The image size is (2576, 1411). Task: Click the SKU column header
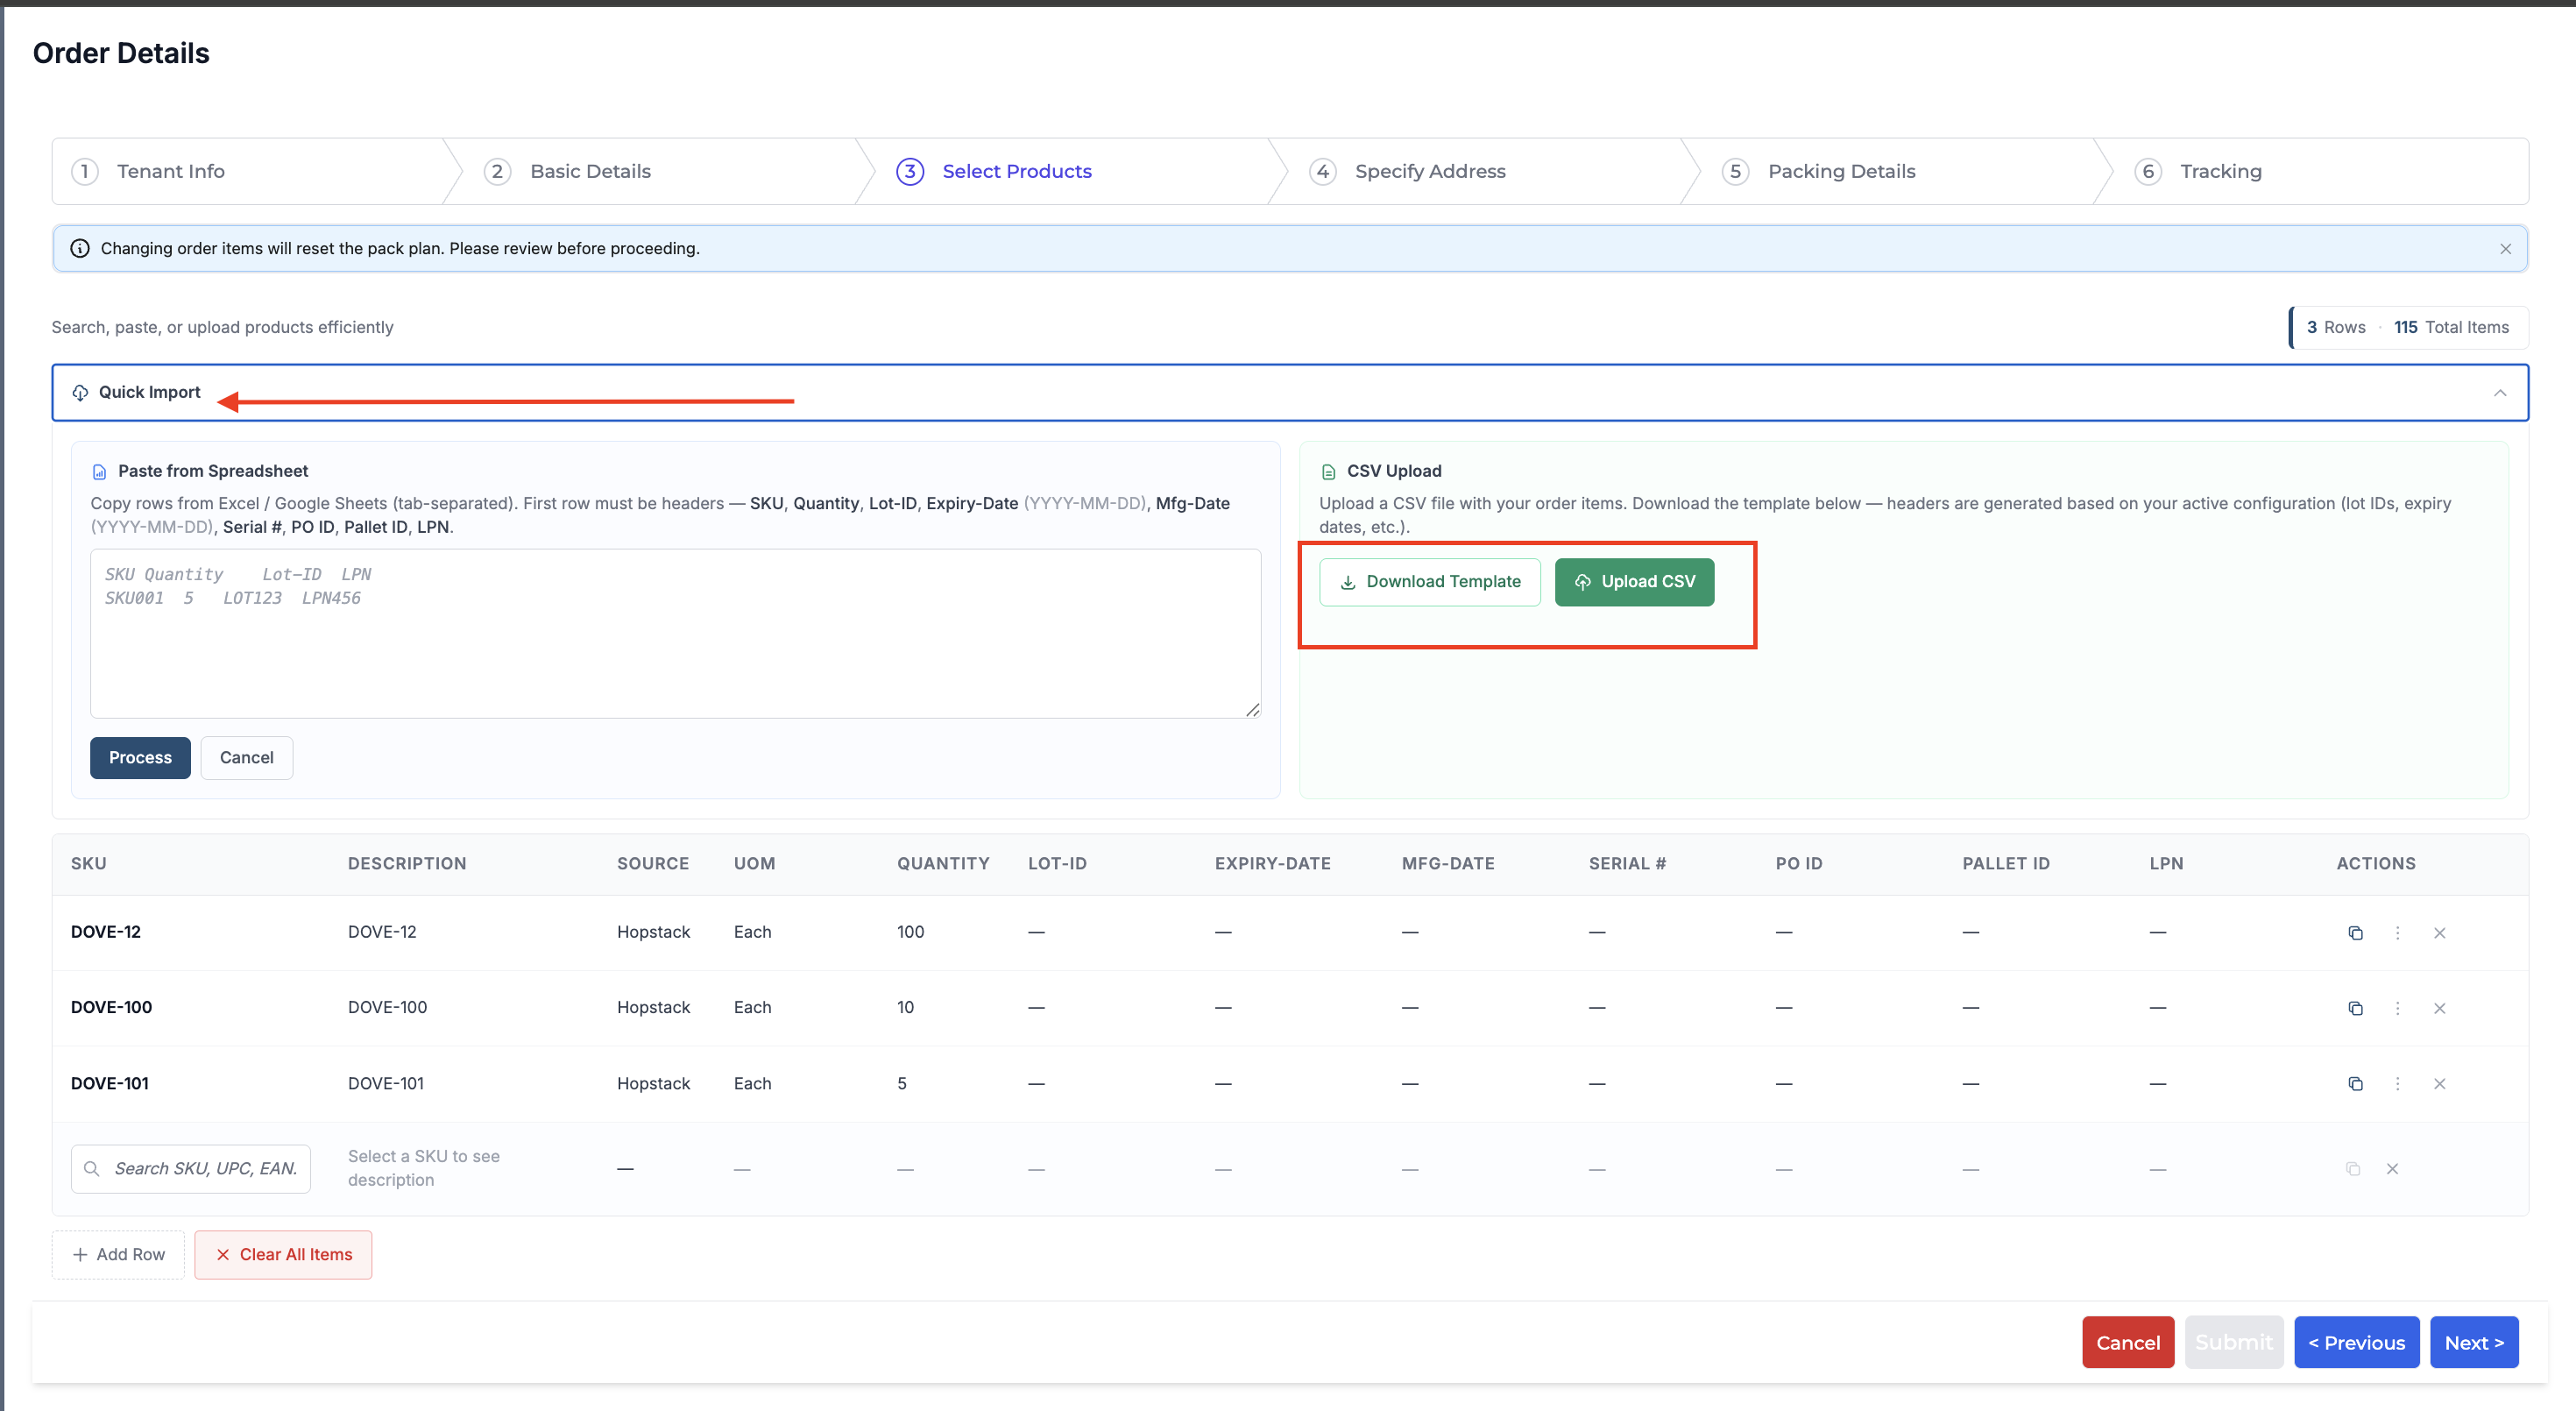(89, 863)
